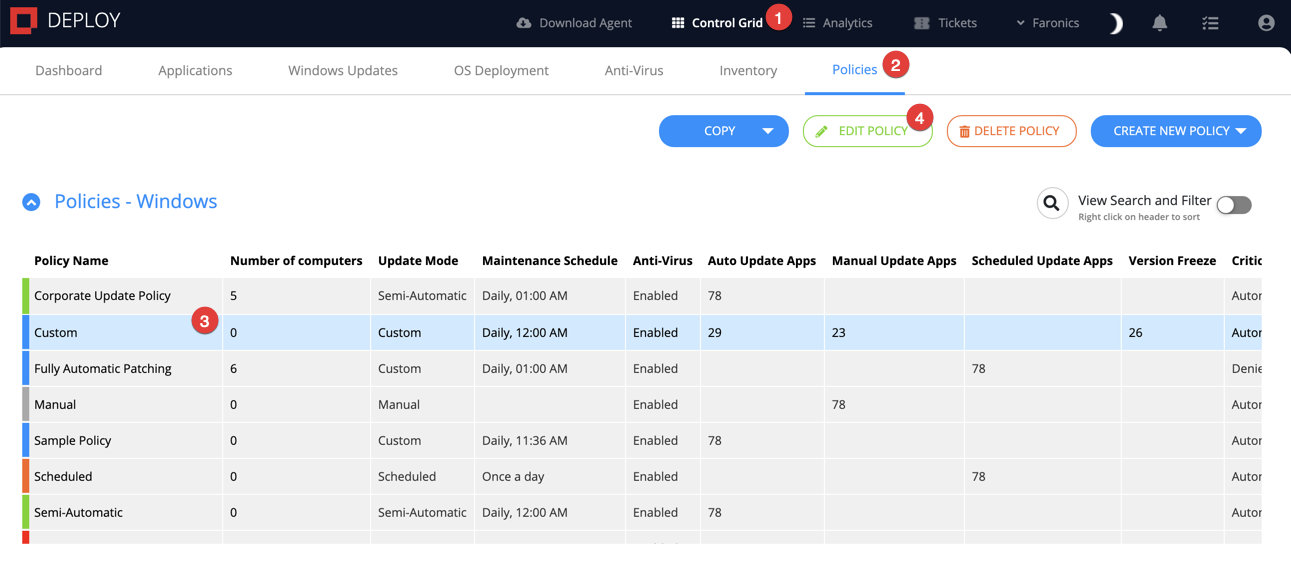The height and width of the screenshot is (564, 1291).
Task: Open notifications bell icon
Action: (x=1160, y=22)
